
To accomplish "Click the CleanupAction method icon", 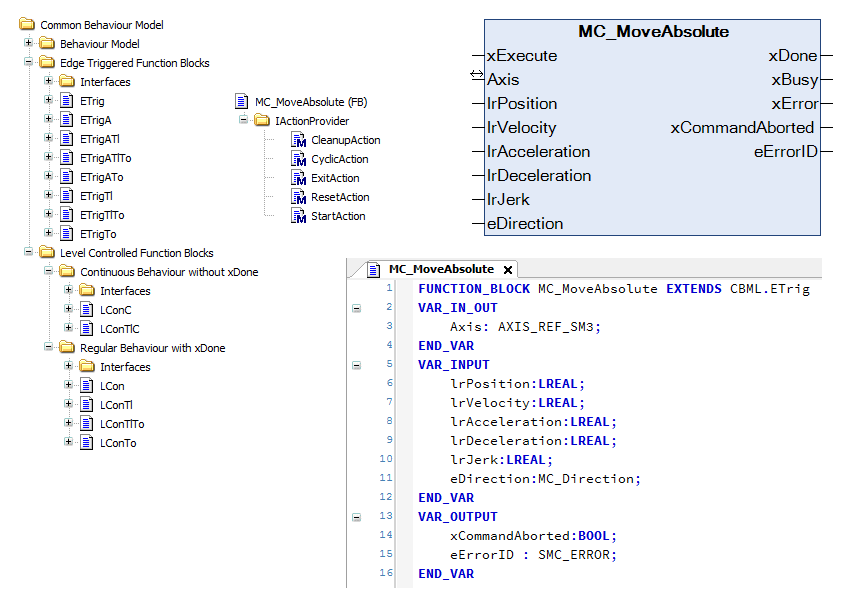I will (298, 140).
